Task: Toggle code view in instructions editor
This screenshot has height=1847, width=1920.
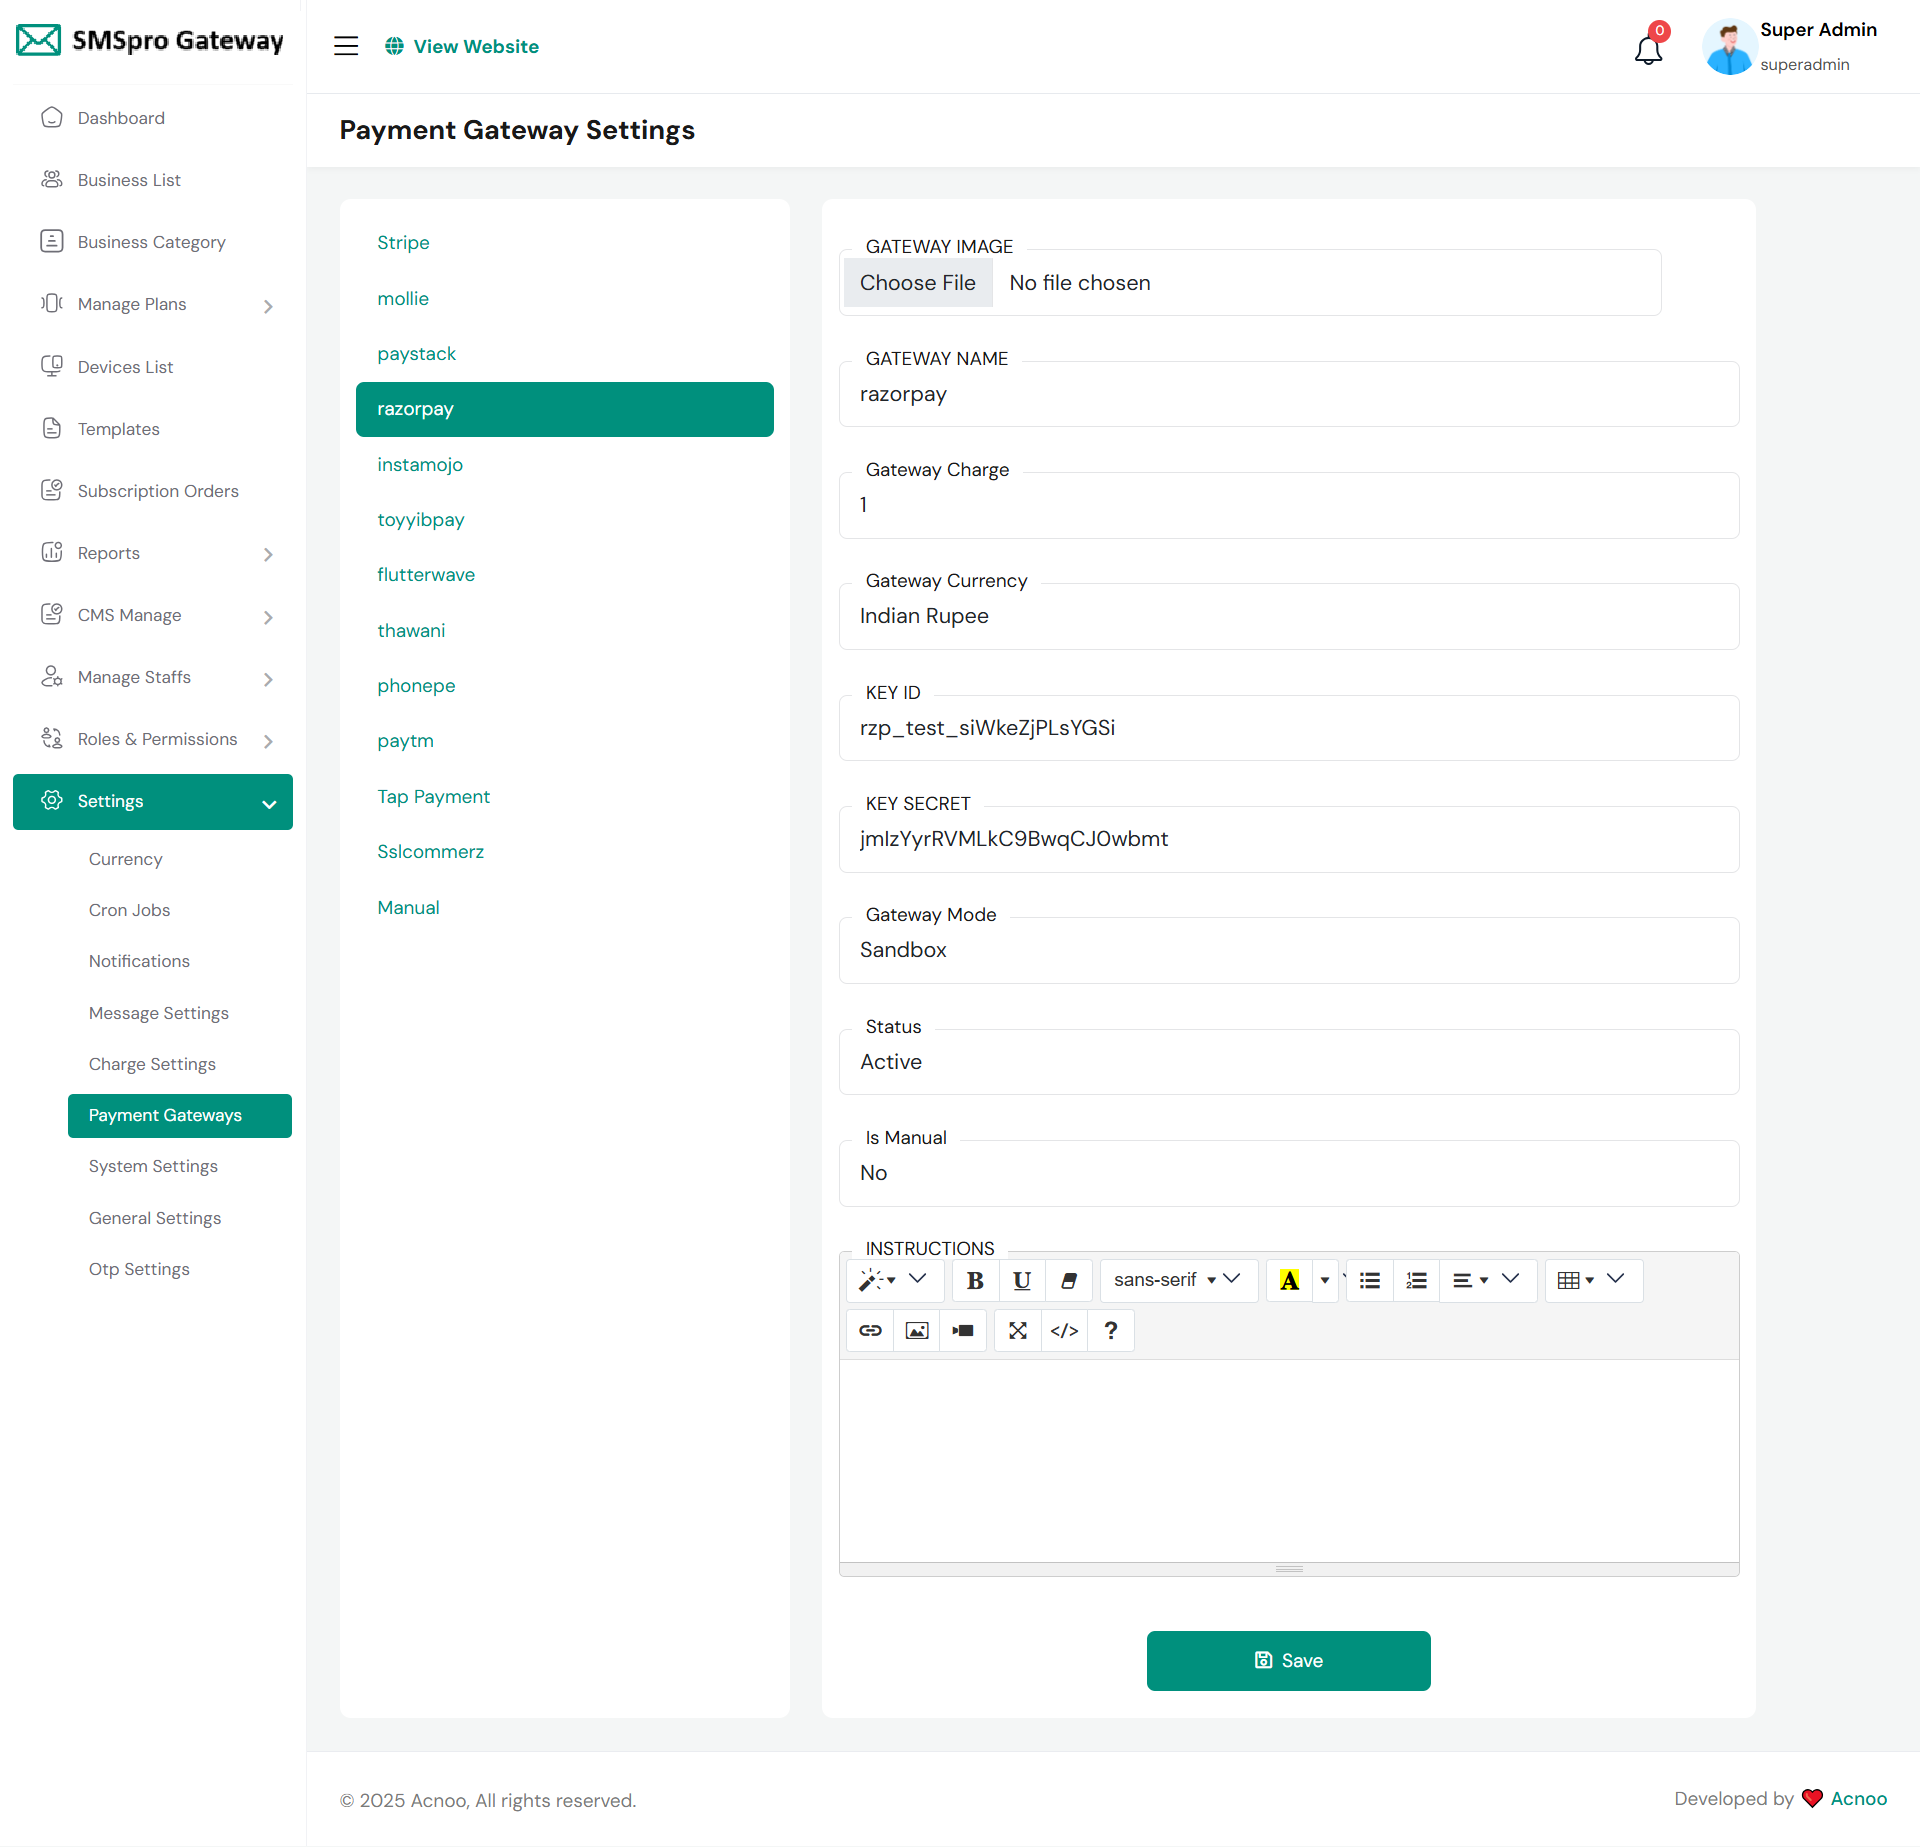Action: pos(1064,1331)
